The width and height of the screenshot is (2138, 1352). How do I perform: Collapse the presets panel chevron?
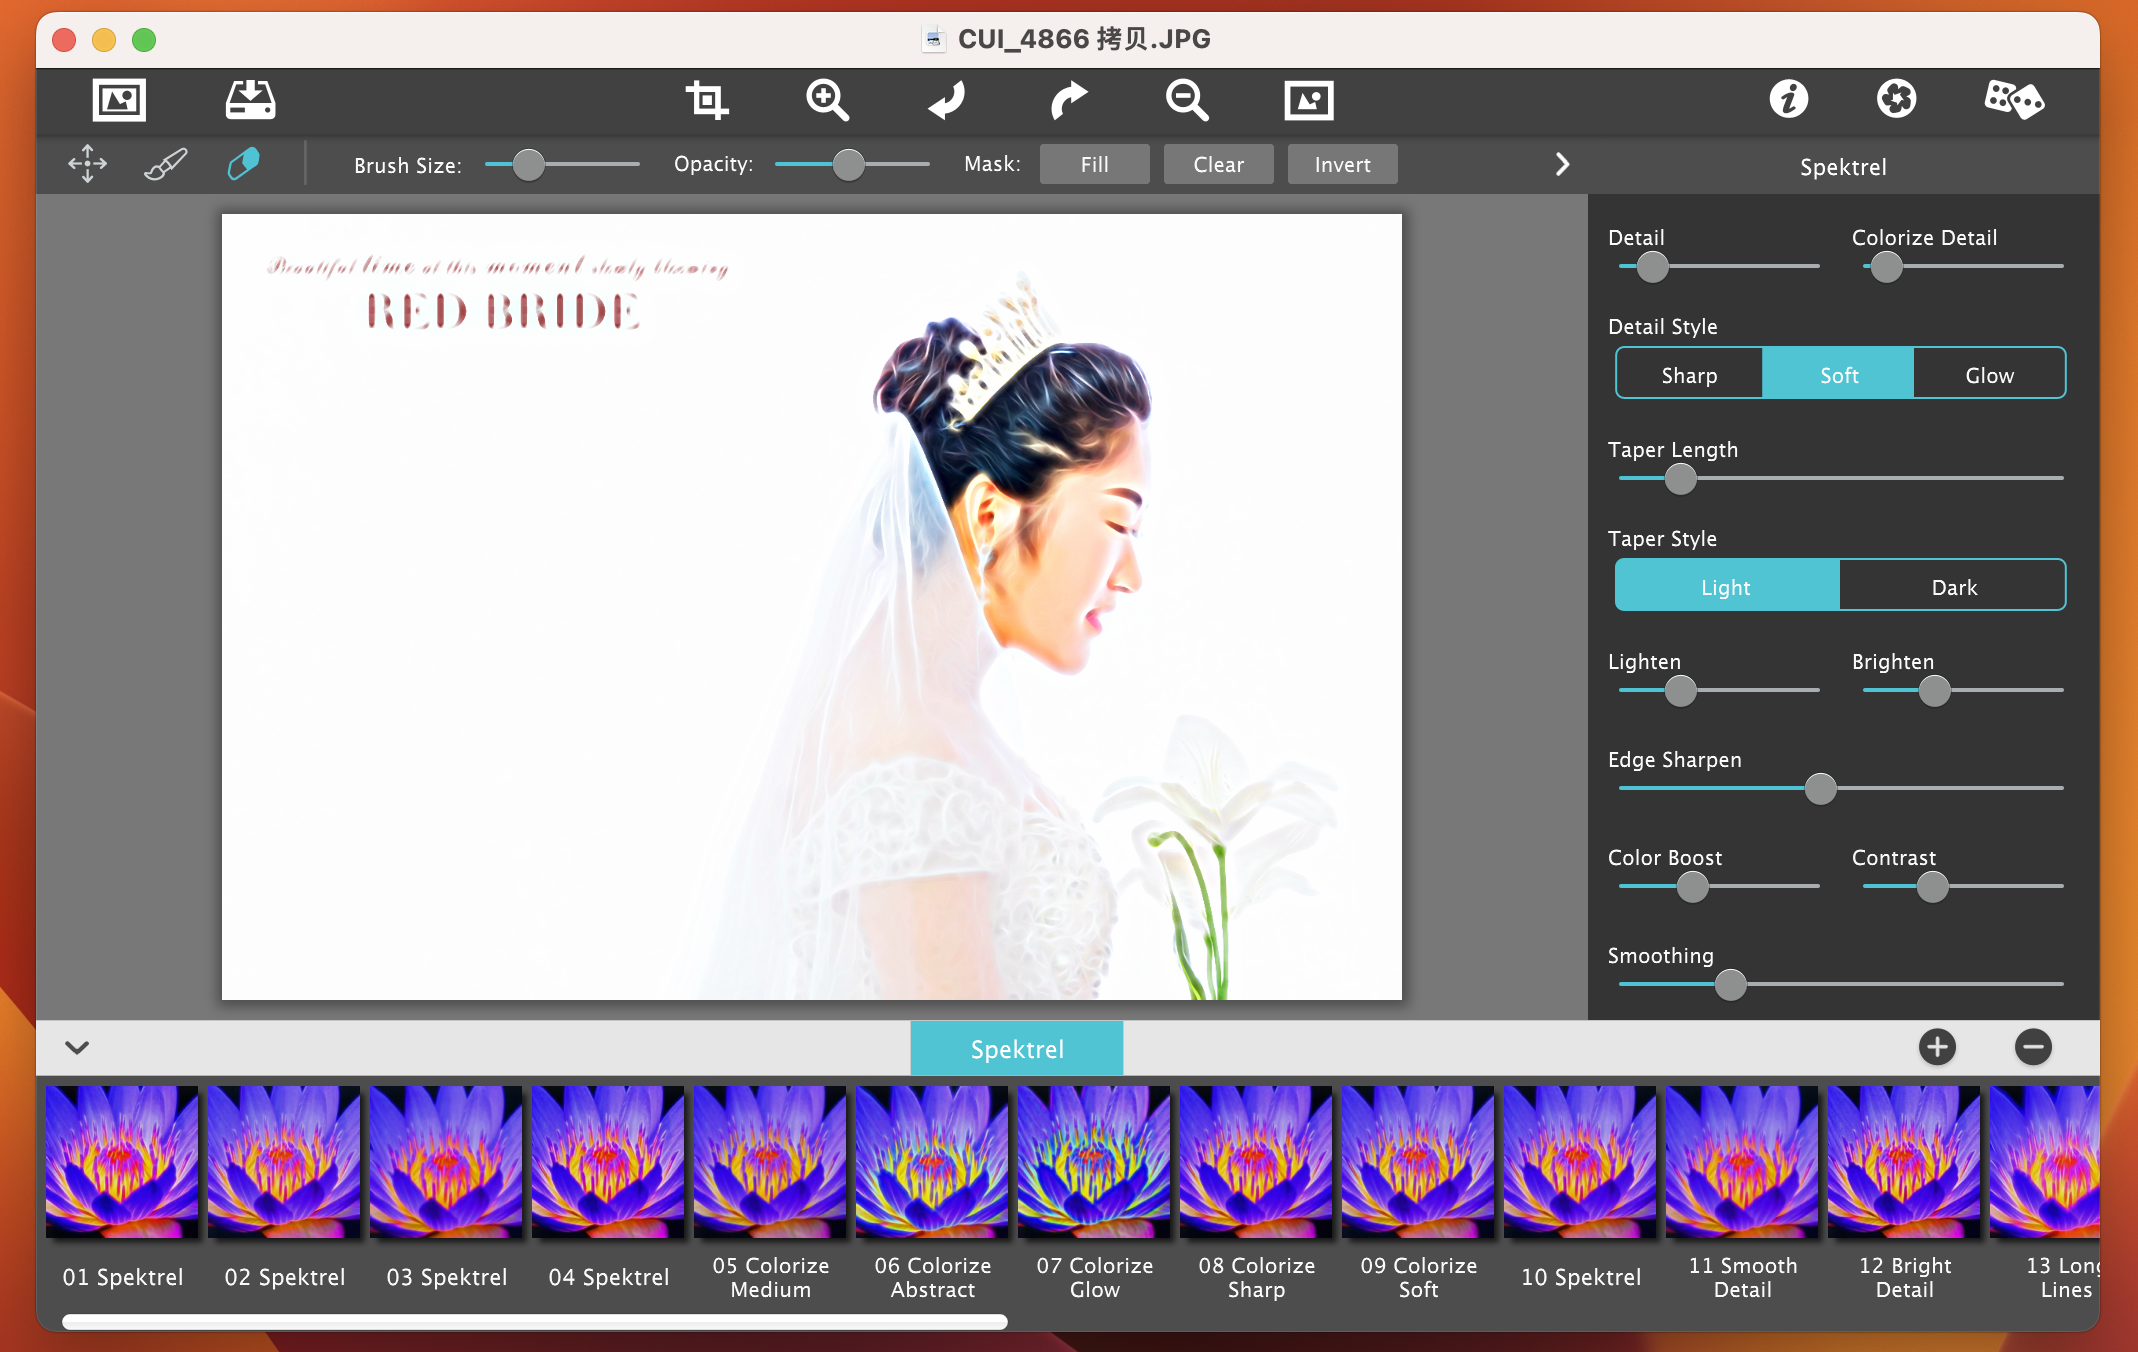(x=77, y=1047)
